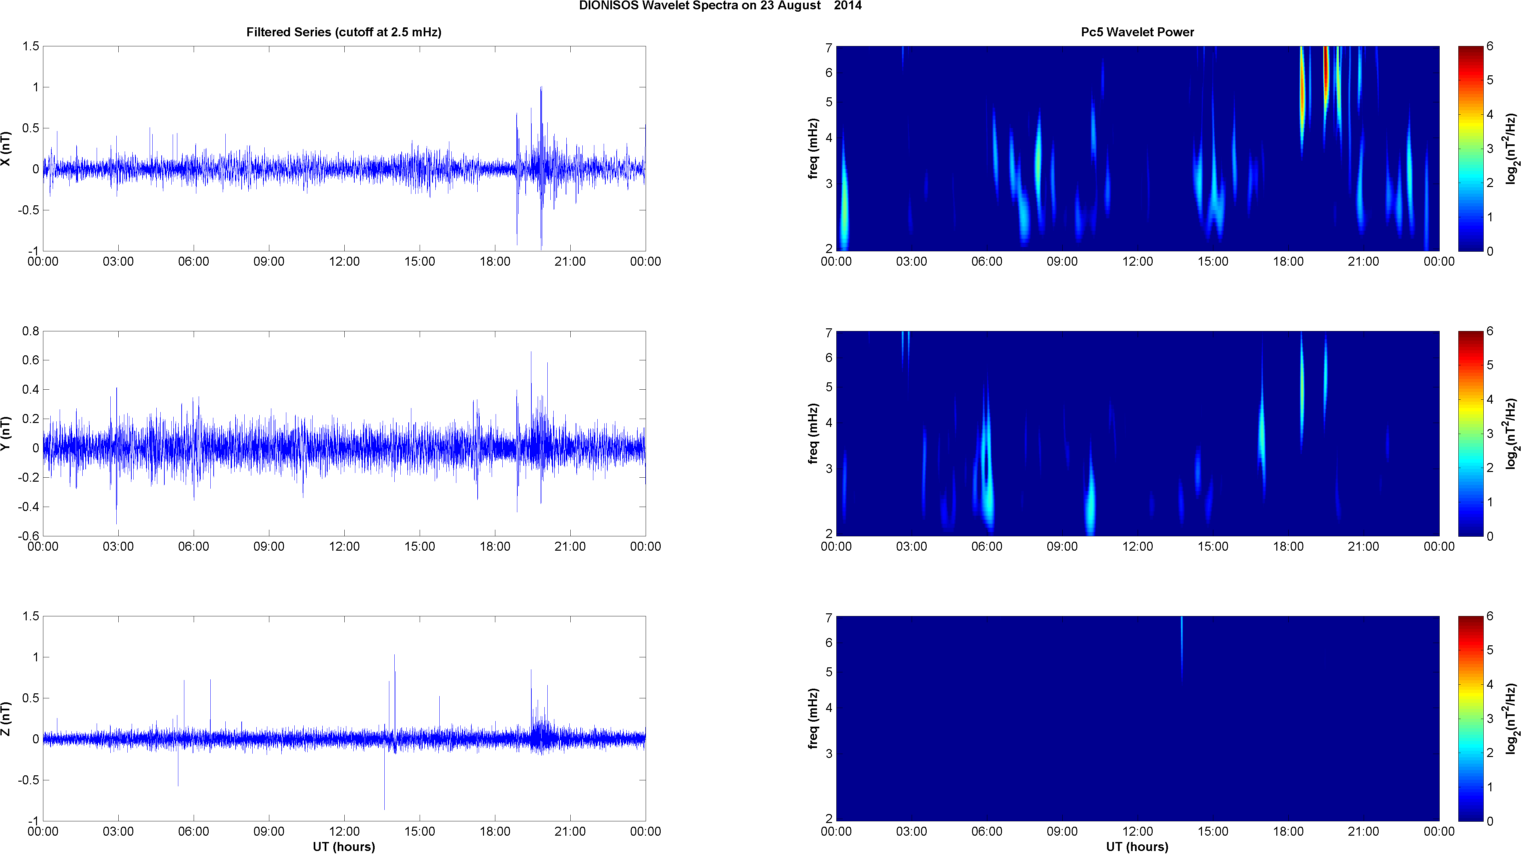This screenshot has height=854, width=1521.
Task: Pick the middle spectrogram's color bar
Action: [x=1470, y=434]
